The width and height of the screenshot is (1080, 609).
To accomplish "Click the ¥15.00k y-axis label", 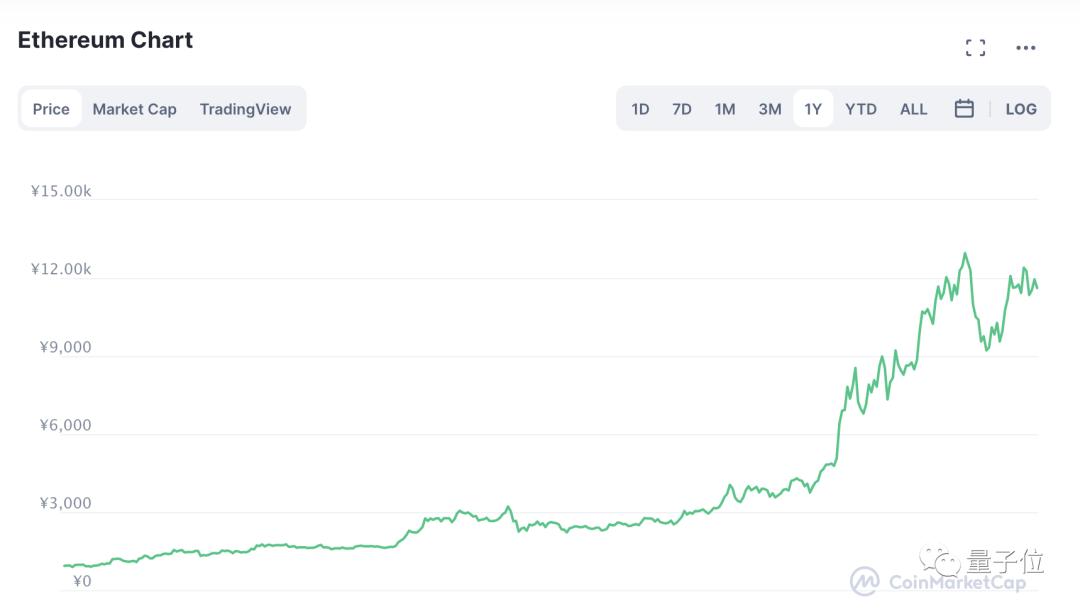I will pos(61,191).
